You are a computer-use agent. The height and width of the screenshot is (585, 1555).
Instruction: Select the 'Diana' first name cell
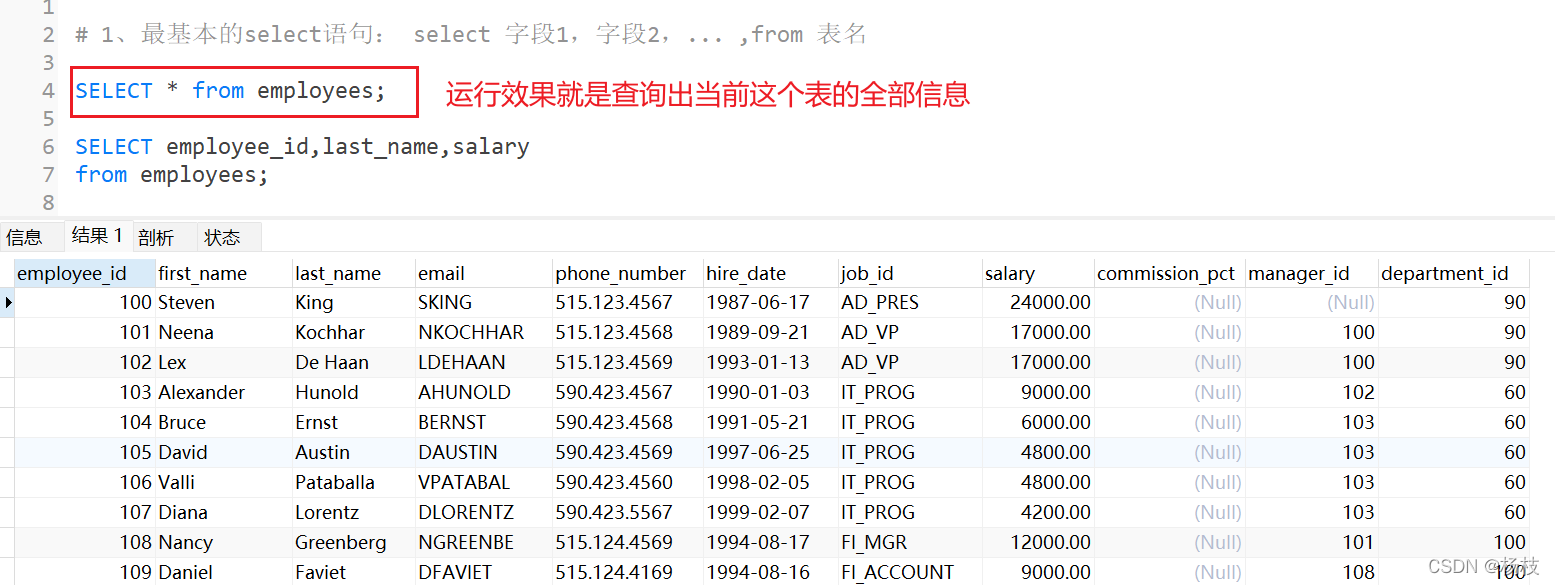pos(224,512)
